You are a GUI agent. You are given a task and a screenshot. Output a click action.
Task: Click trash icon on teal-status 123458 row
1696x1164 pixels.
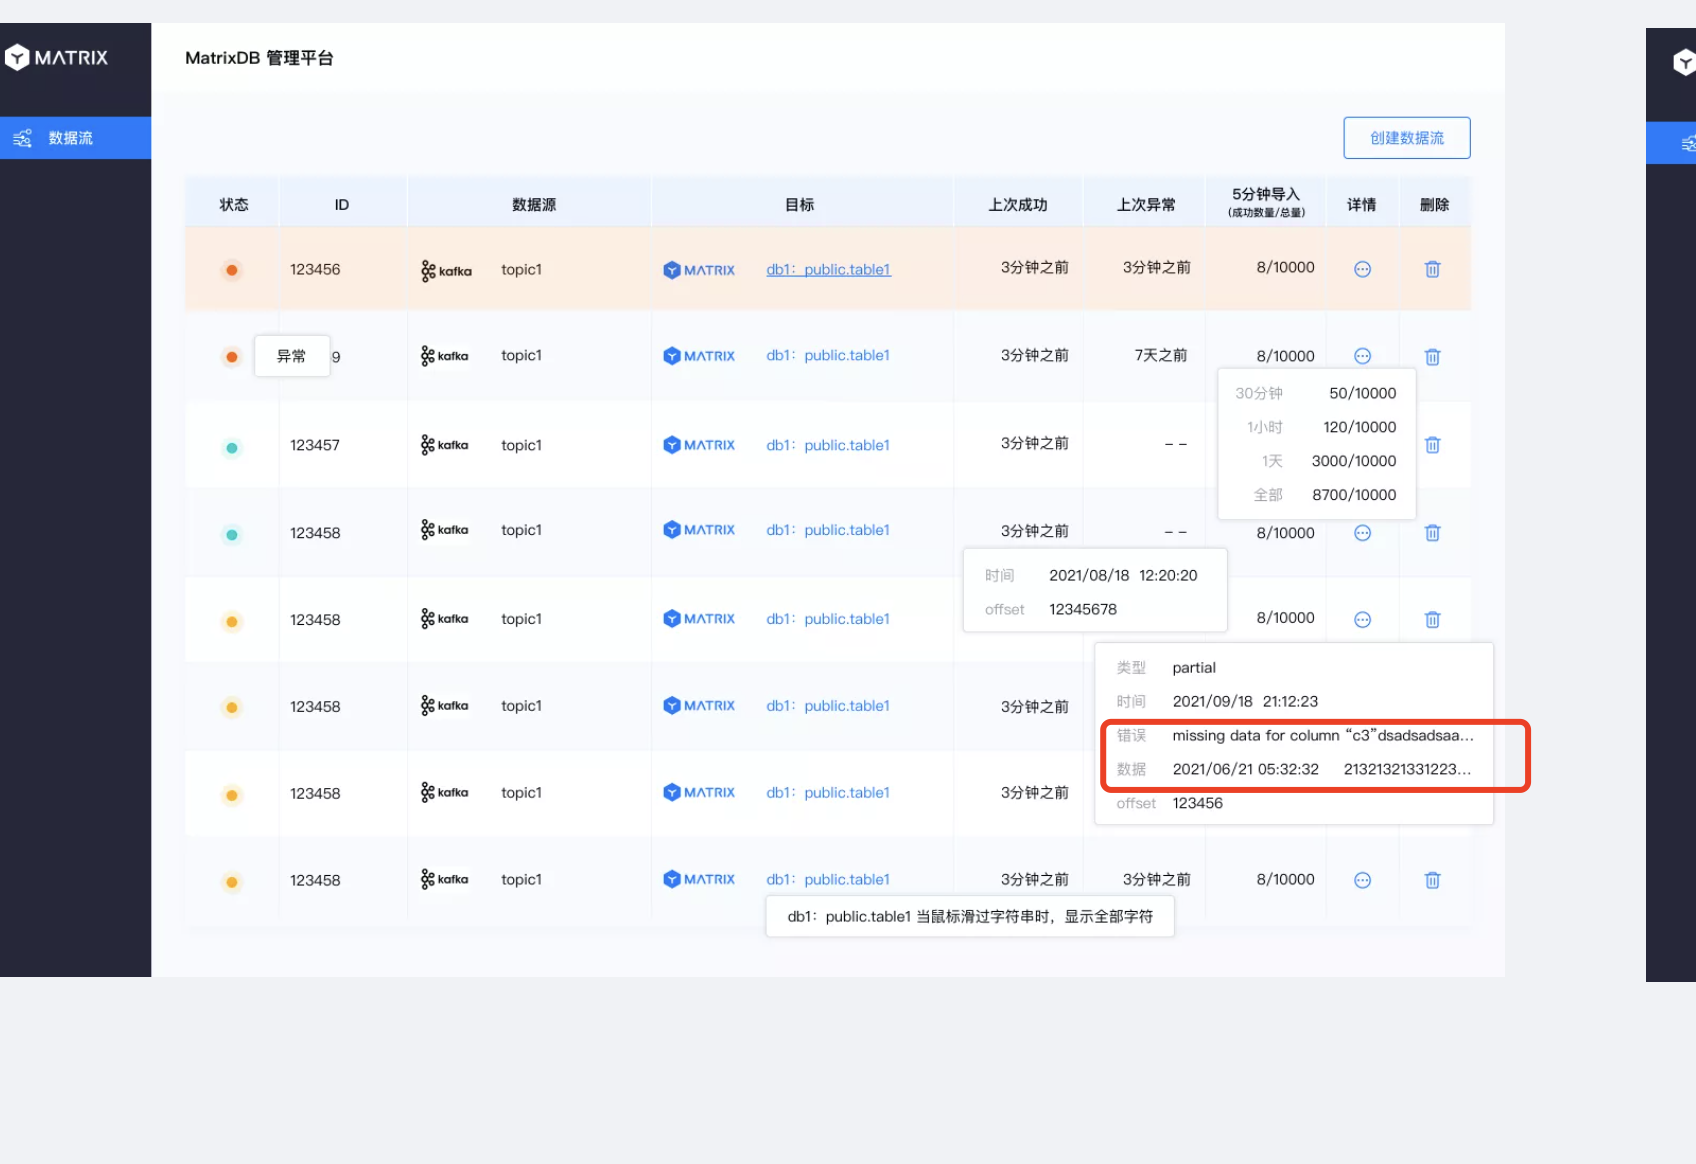(1432, 533)
